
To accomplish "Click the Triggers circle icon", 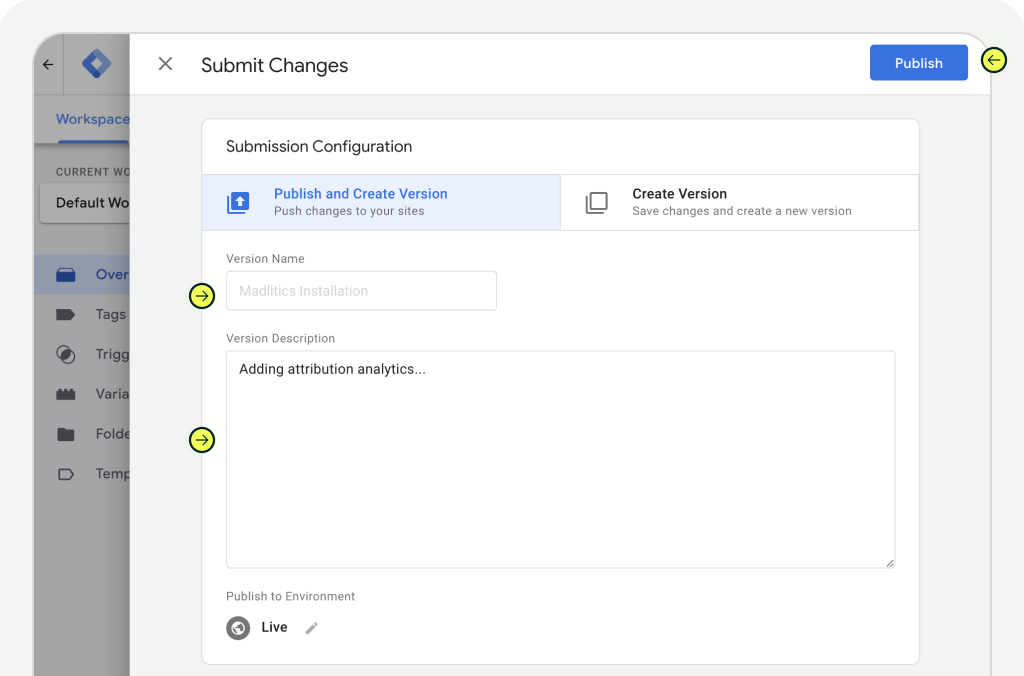I will point(66,355).
